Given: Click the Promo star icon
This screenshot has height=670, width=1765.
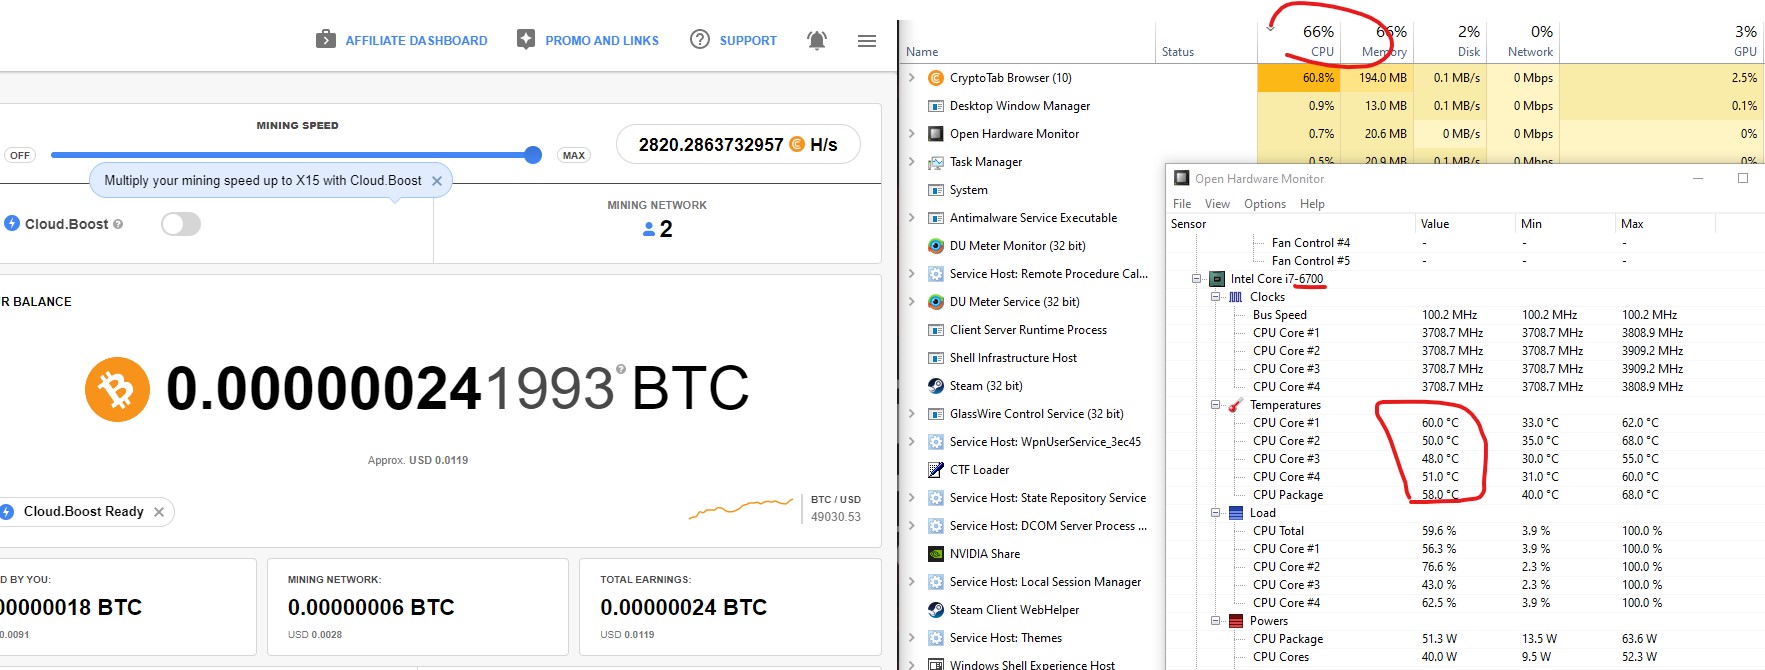Looking at the screenshot, I should (526, 39).
